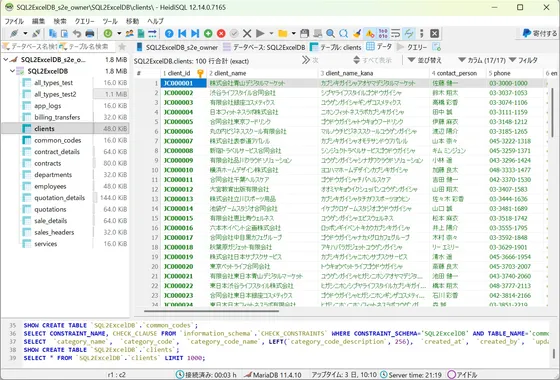Open the カラム (17/17) column dropdown
Viewport: 560px width, 380px height.
[x=482, y=60]
